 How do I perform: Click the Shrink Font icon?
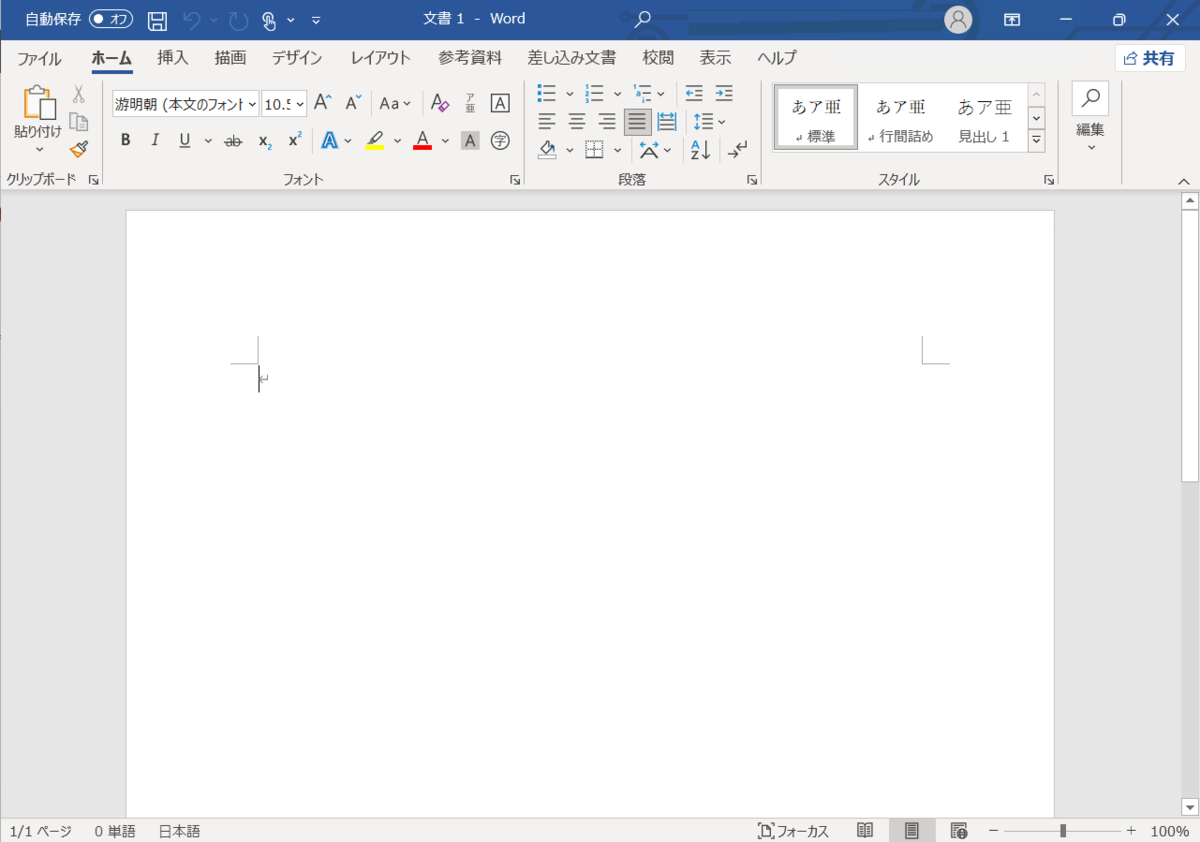pyautogui.click(x=353, y=103)
